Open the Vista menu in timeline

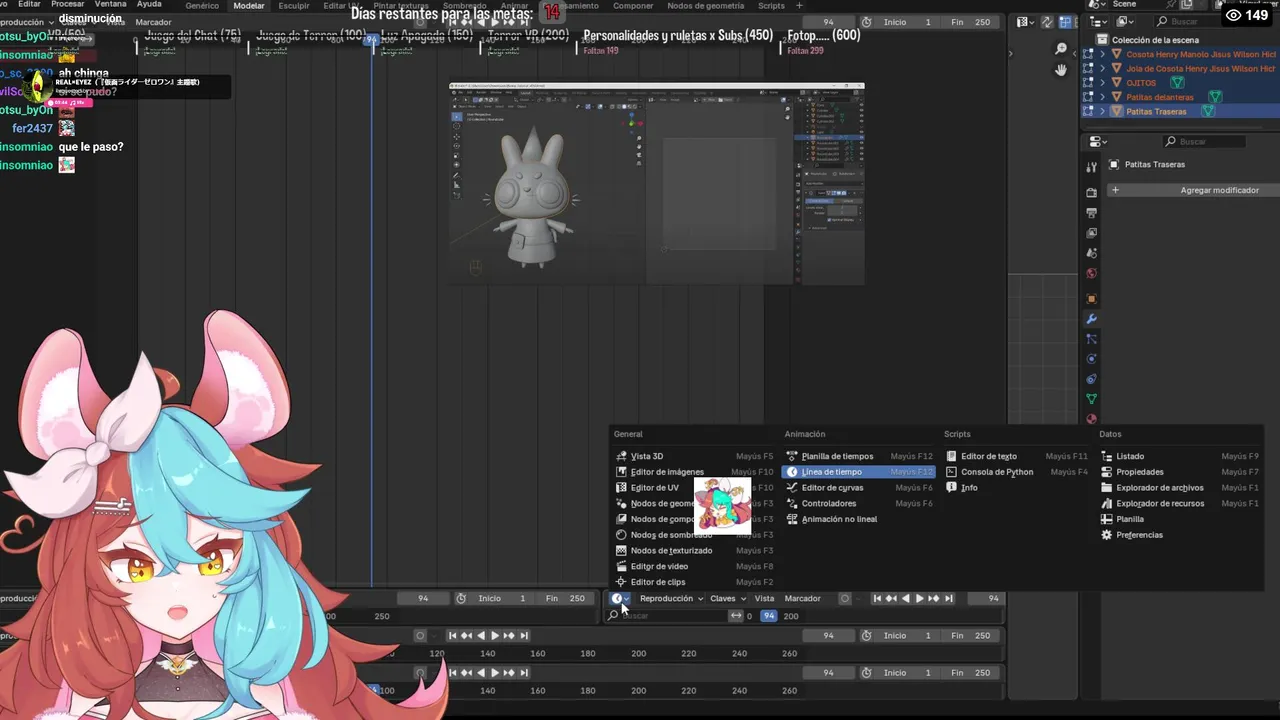pyautogui.click(x=764, y=598)
